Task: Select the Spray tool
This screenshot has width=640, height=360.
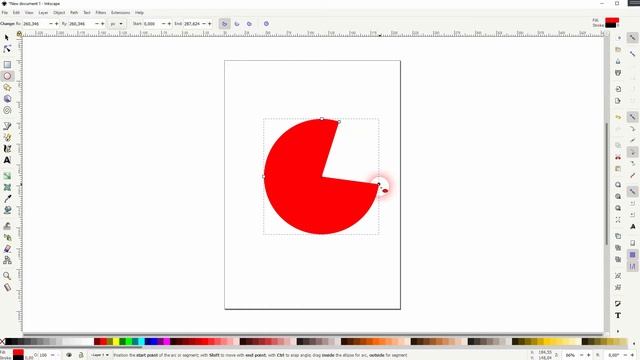Action: [x=7, y=237]
